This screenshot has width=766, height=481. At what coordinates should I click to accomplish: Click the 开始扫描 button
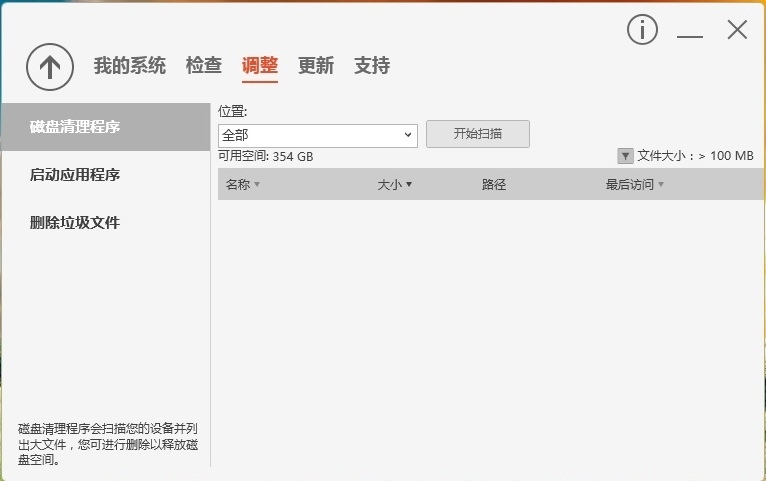point(478,134)
